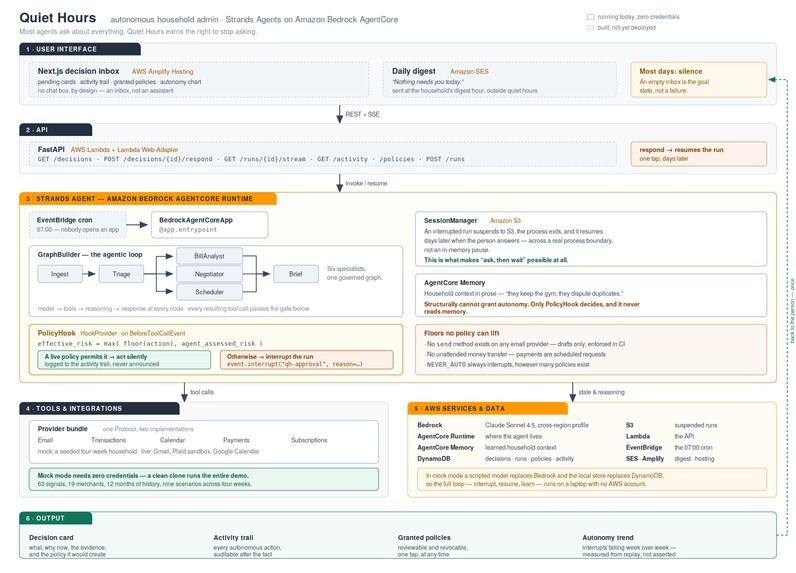Click the "Bedrock" service row name
The height and width of the screenshot is (573, 796).
[x=429, y=425]
